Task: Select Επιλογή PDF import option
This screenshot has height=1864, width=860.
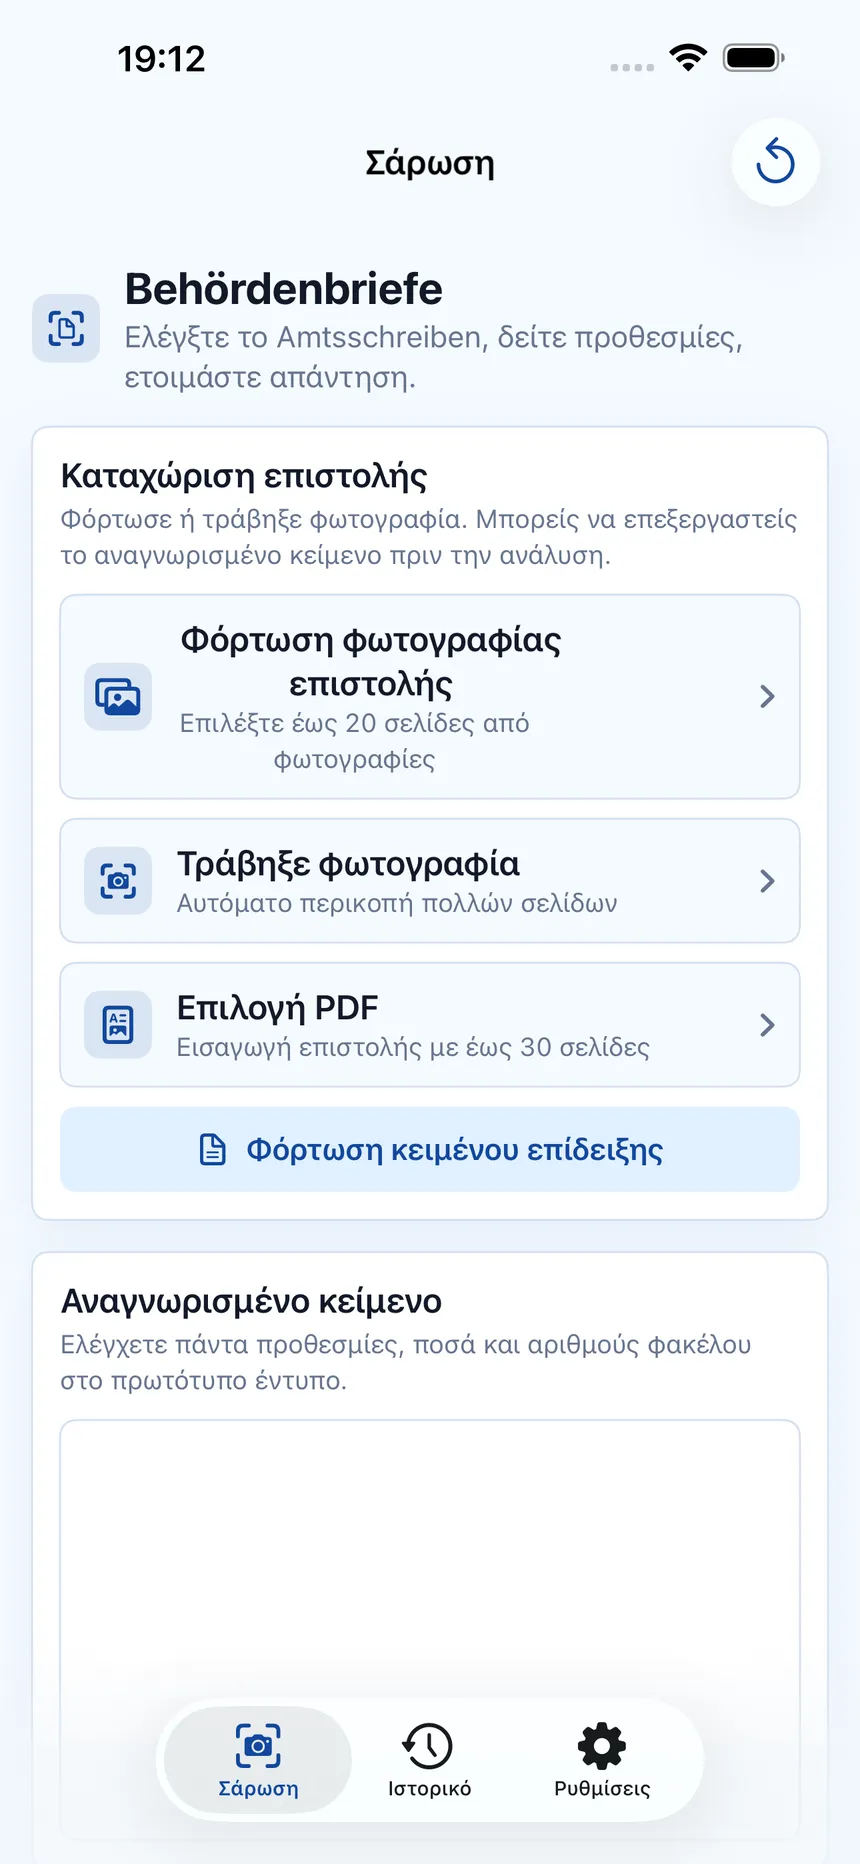Action: coord(430,1025)
